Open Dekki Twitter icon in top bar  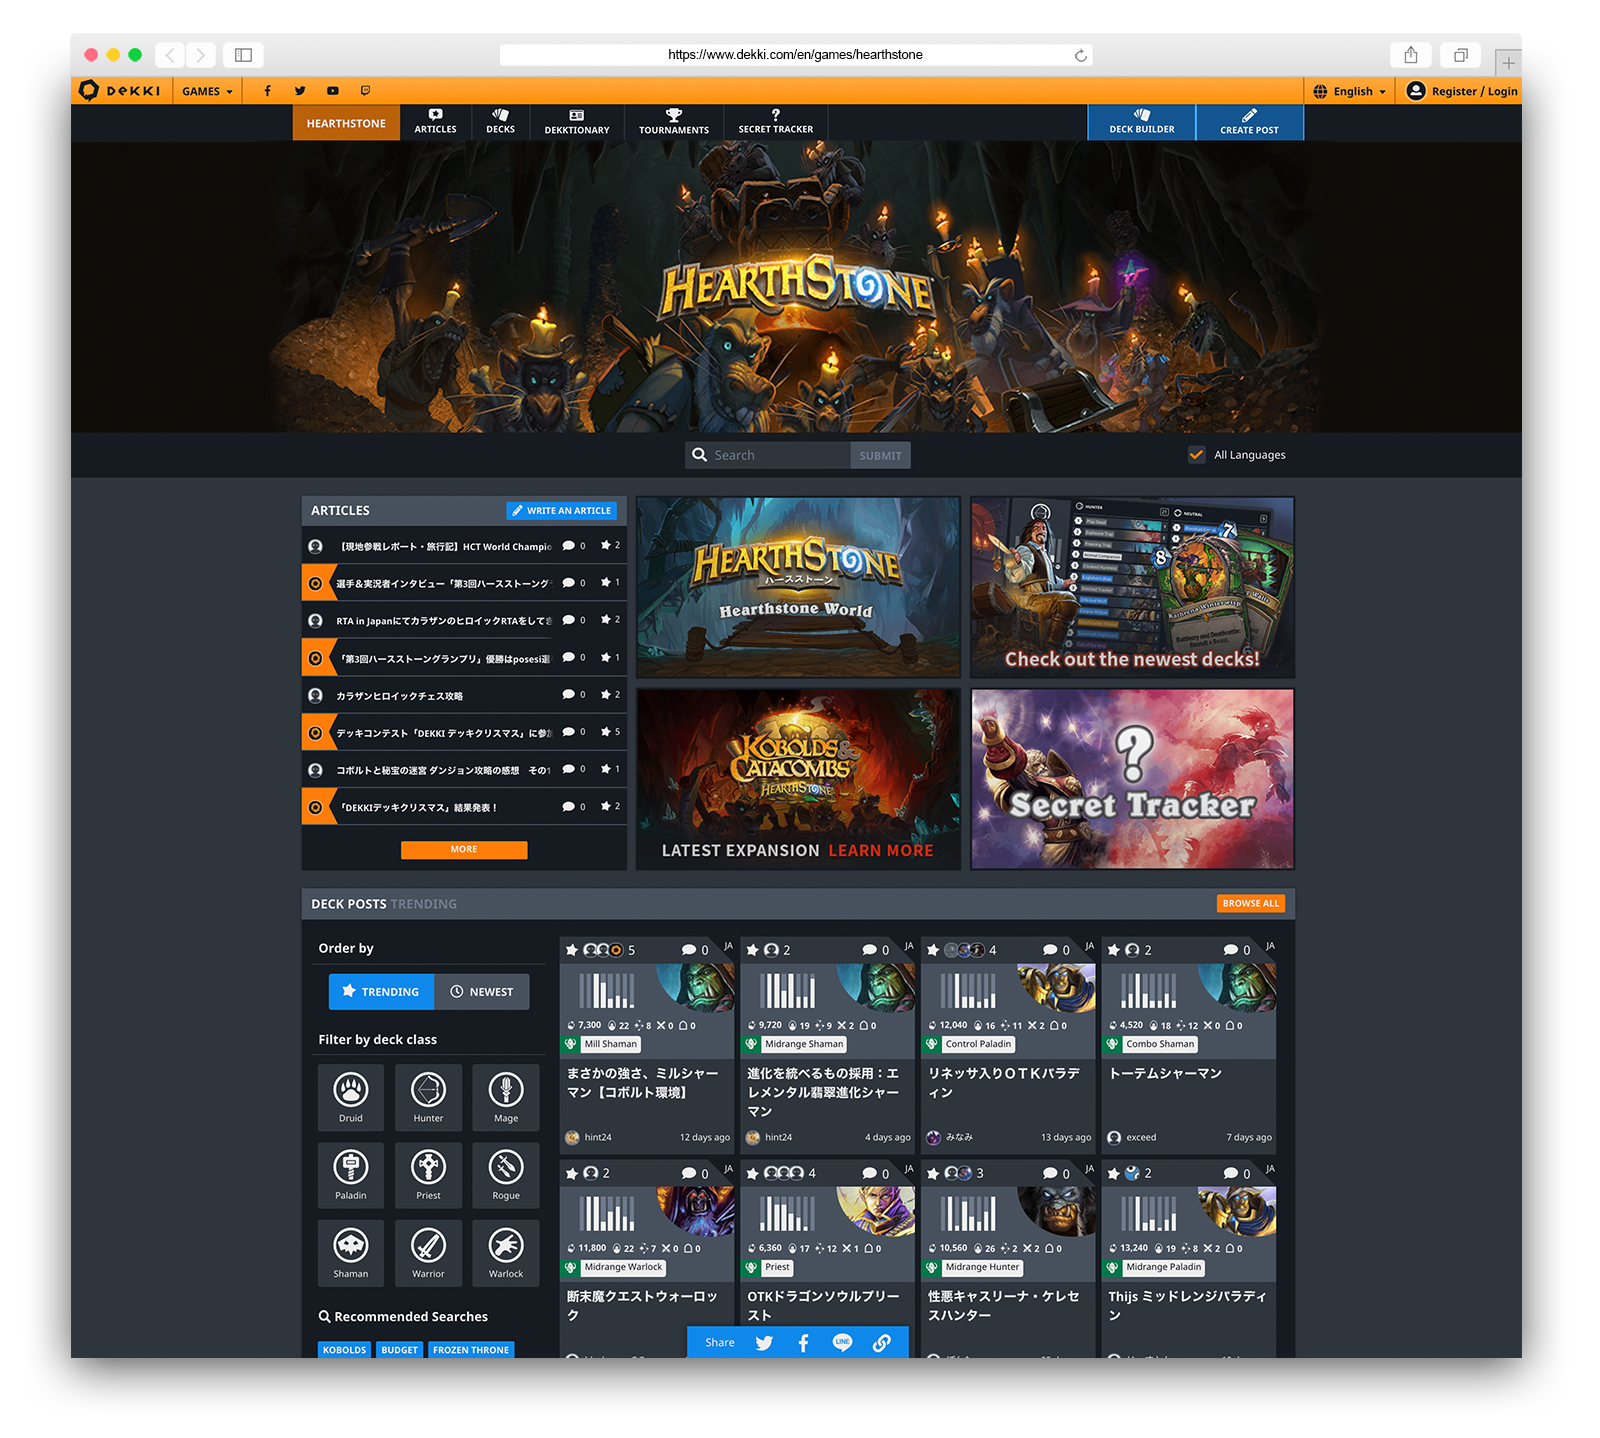(x=300, y=91)
